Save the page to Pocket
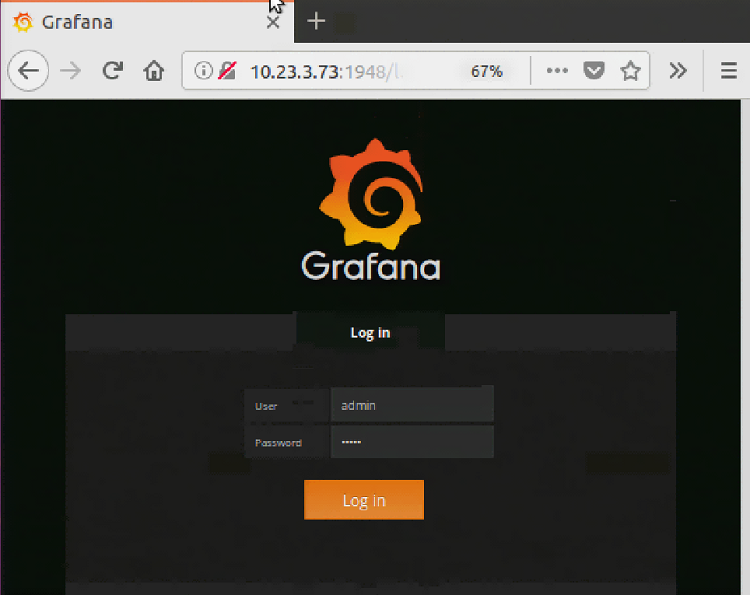 click(594, 71)
